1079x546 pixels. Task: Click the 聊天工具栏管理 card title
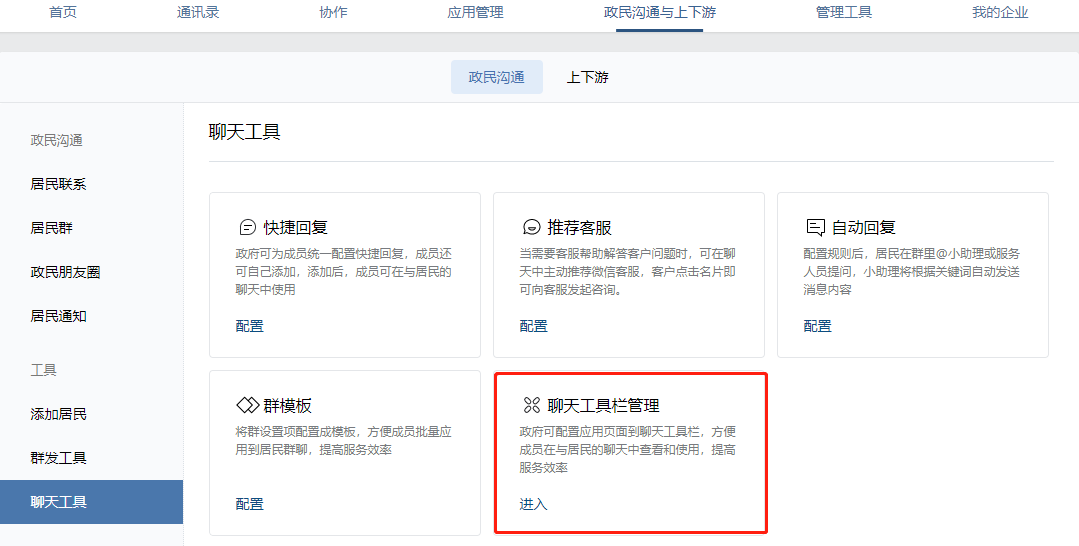pos(603,405)
